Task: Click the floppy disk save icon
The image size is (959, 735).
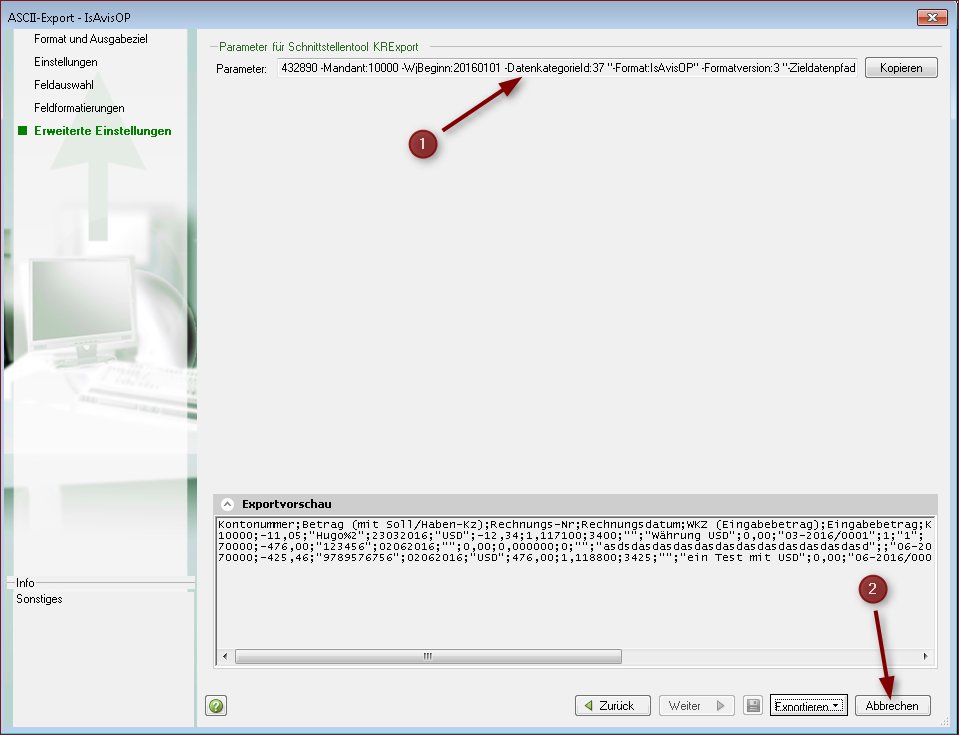Action: (x=754, y=706)
